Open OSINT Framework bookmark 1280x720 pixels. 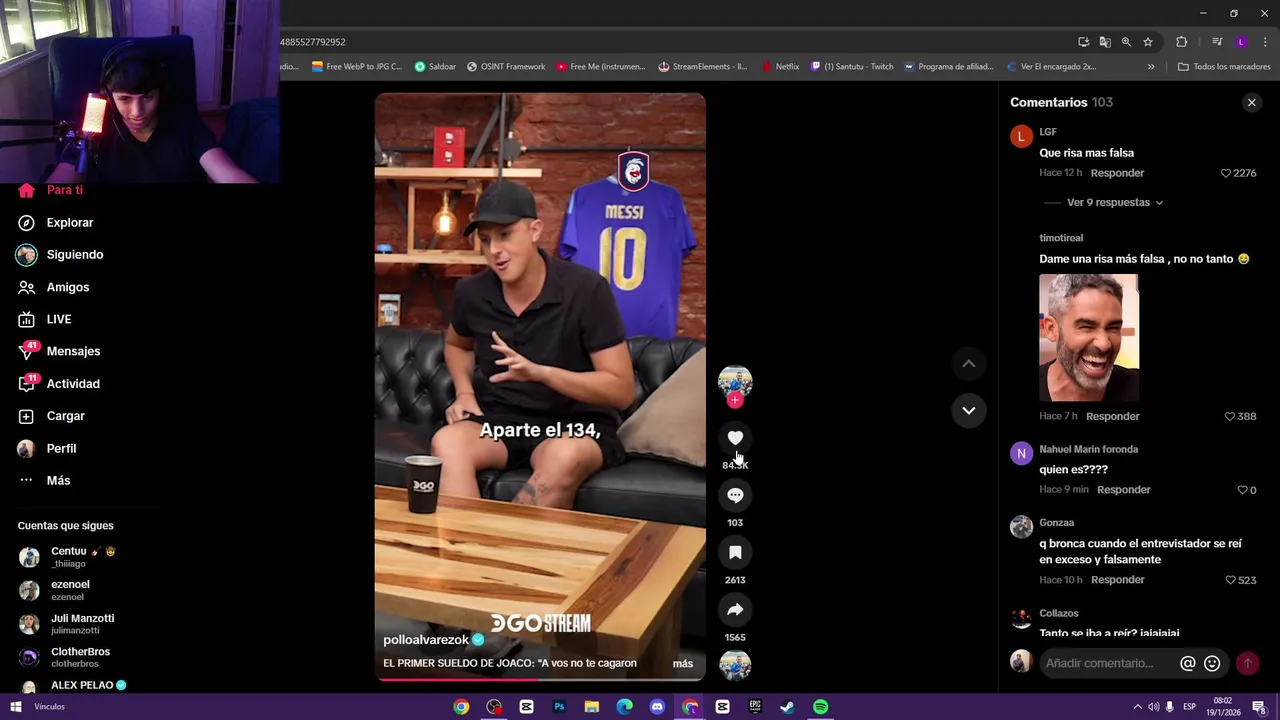tap(505, 67)
